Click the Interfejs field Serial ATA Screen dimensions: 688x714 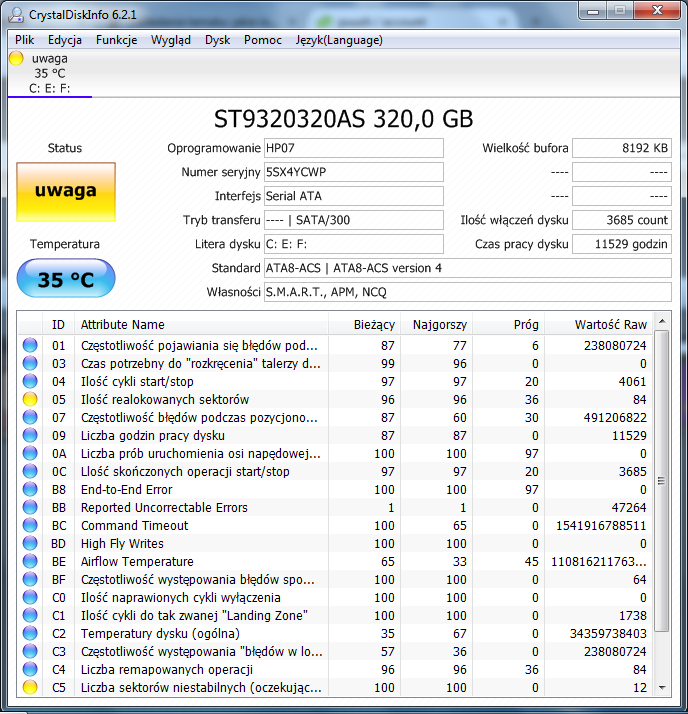click(x=354, y=196)
